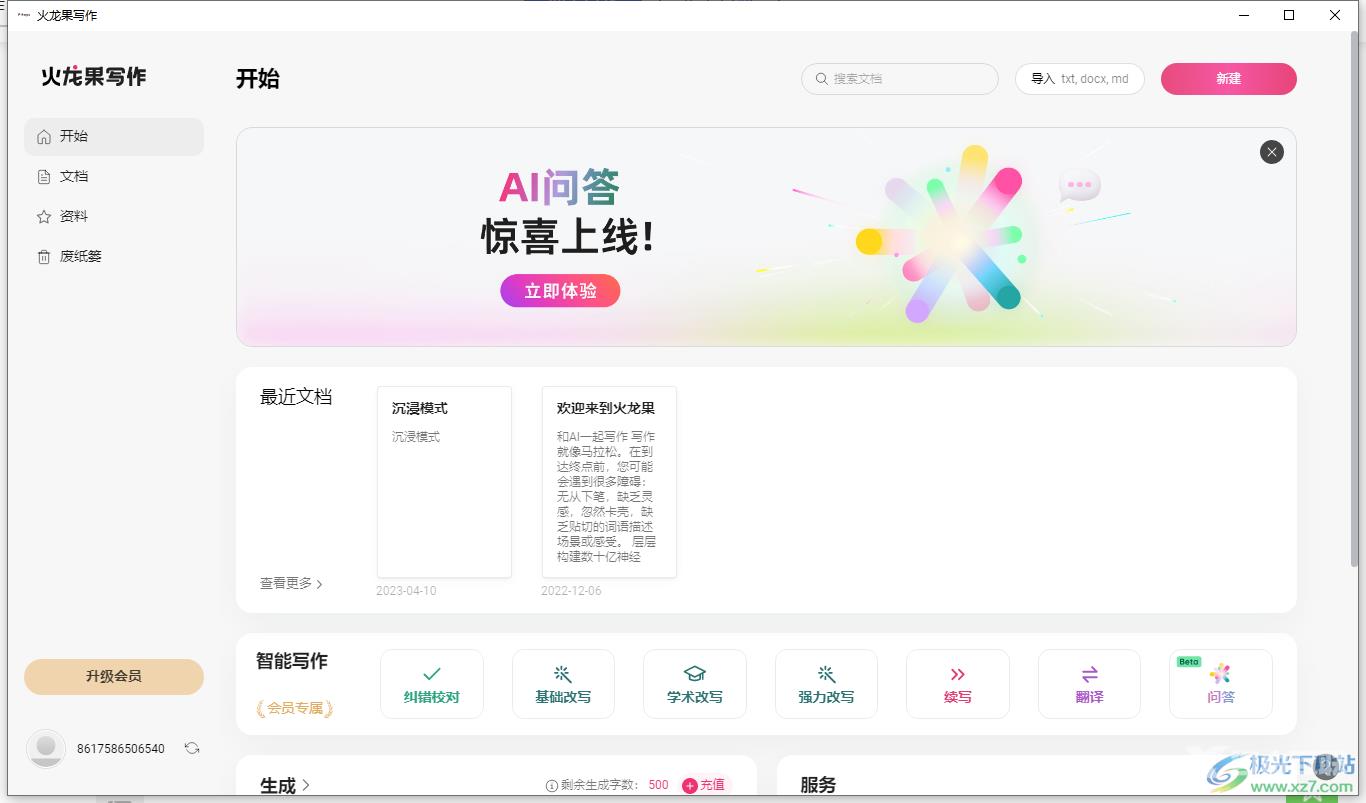Click the star icon beside 资料
The image size is (1366, 803).
44,217
